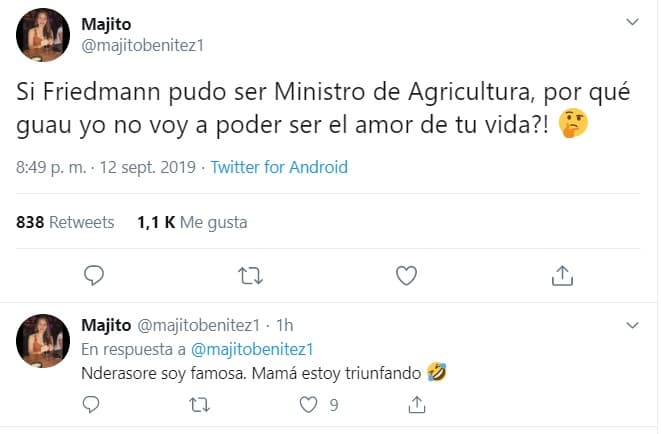View the 1,1 K Me gusta list
This screenshot has height=434, width=662.
192,222
